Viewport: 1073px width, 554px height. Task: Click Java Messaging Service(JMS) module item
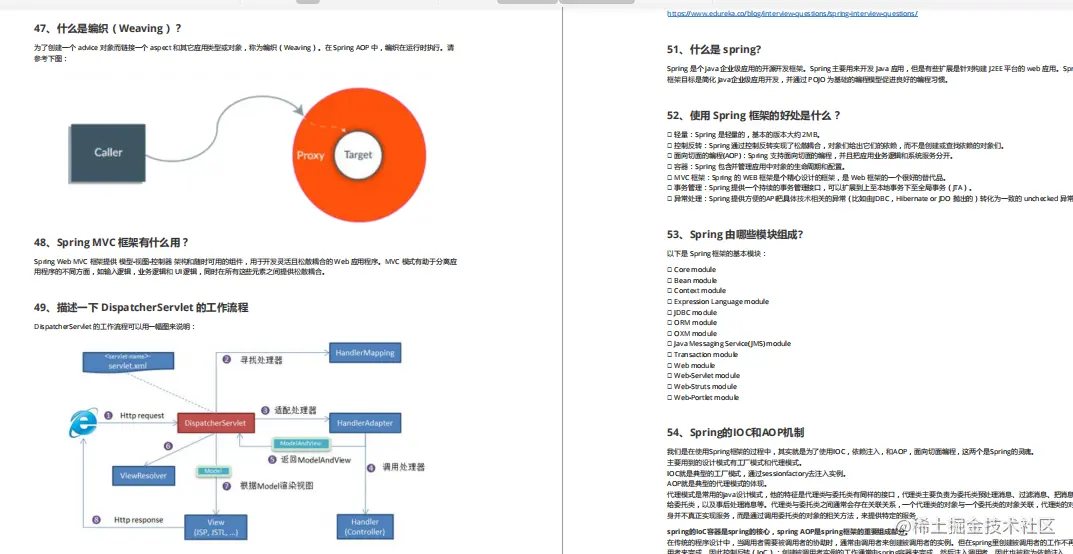click(729, 344)
